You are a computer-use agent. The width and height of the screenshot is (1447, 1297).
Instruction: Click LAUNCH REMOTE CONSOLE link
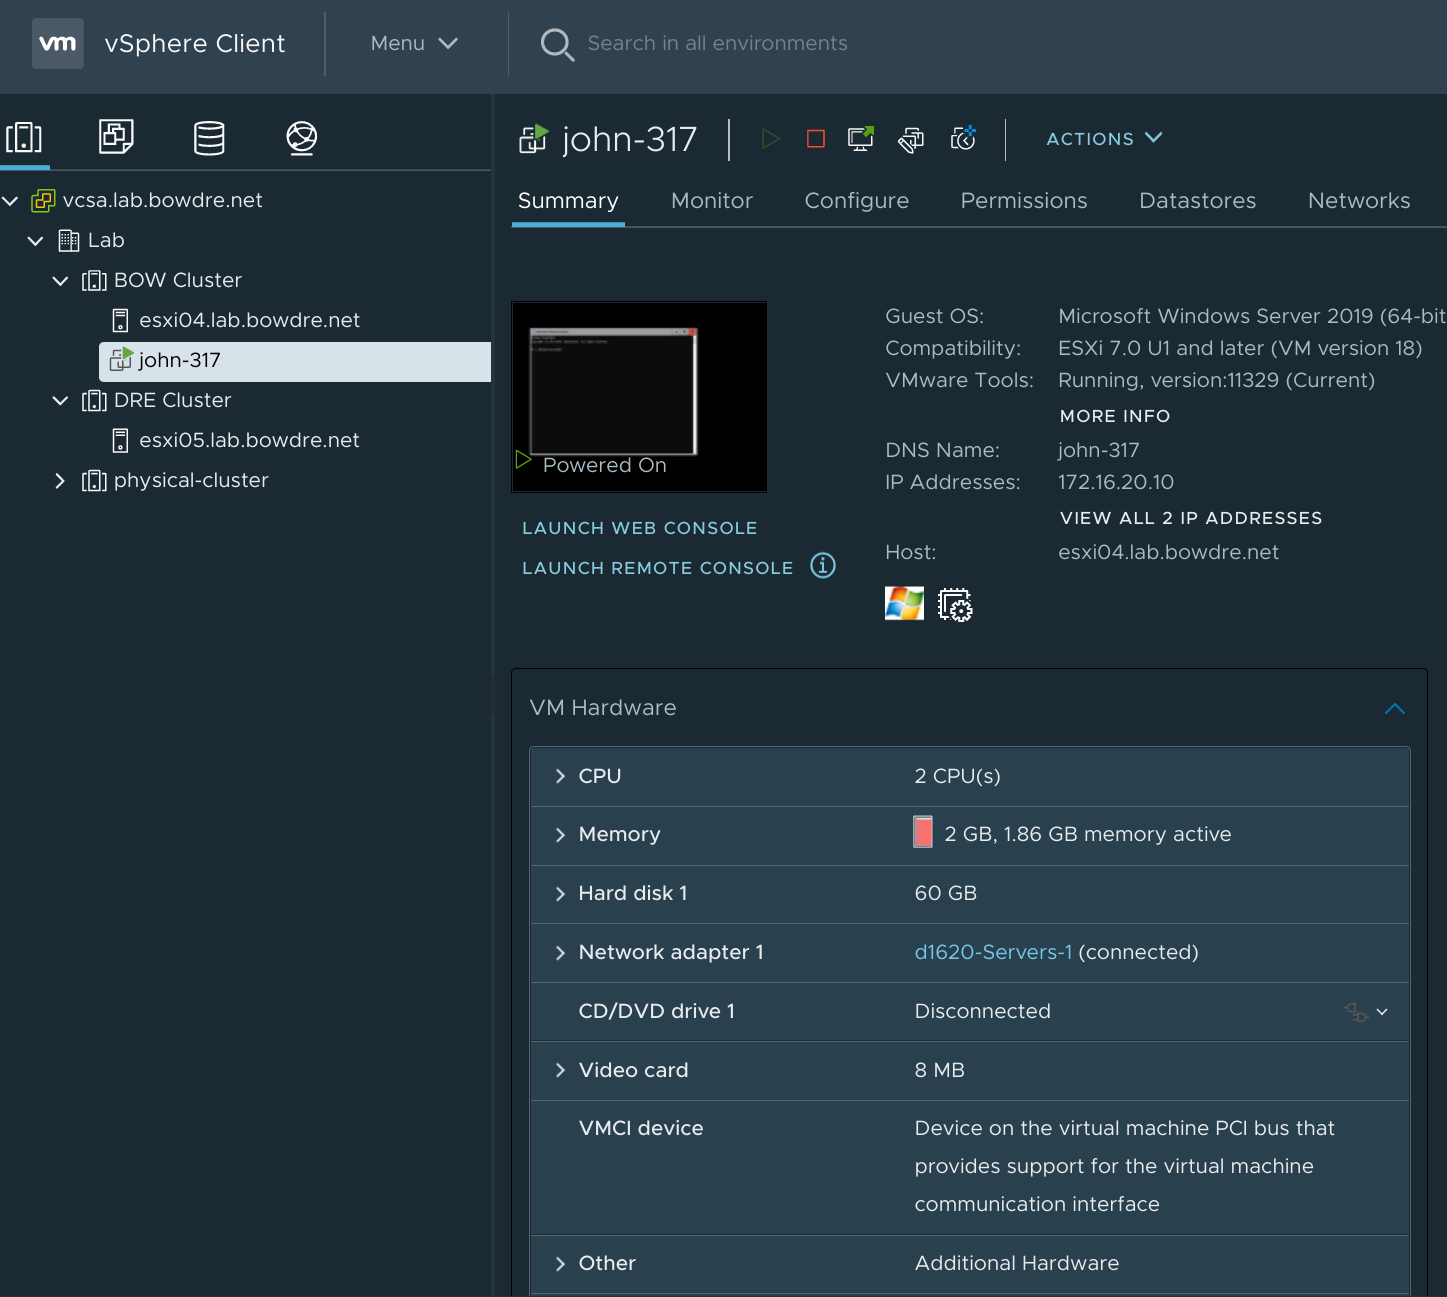[658, 568]
